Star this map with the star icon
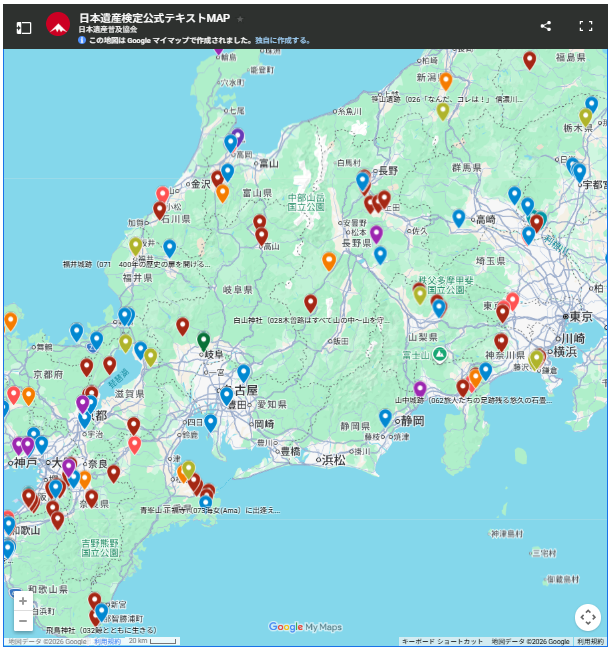The image size is (611, 651). coord(240,19)
